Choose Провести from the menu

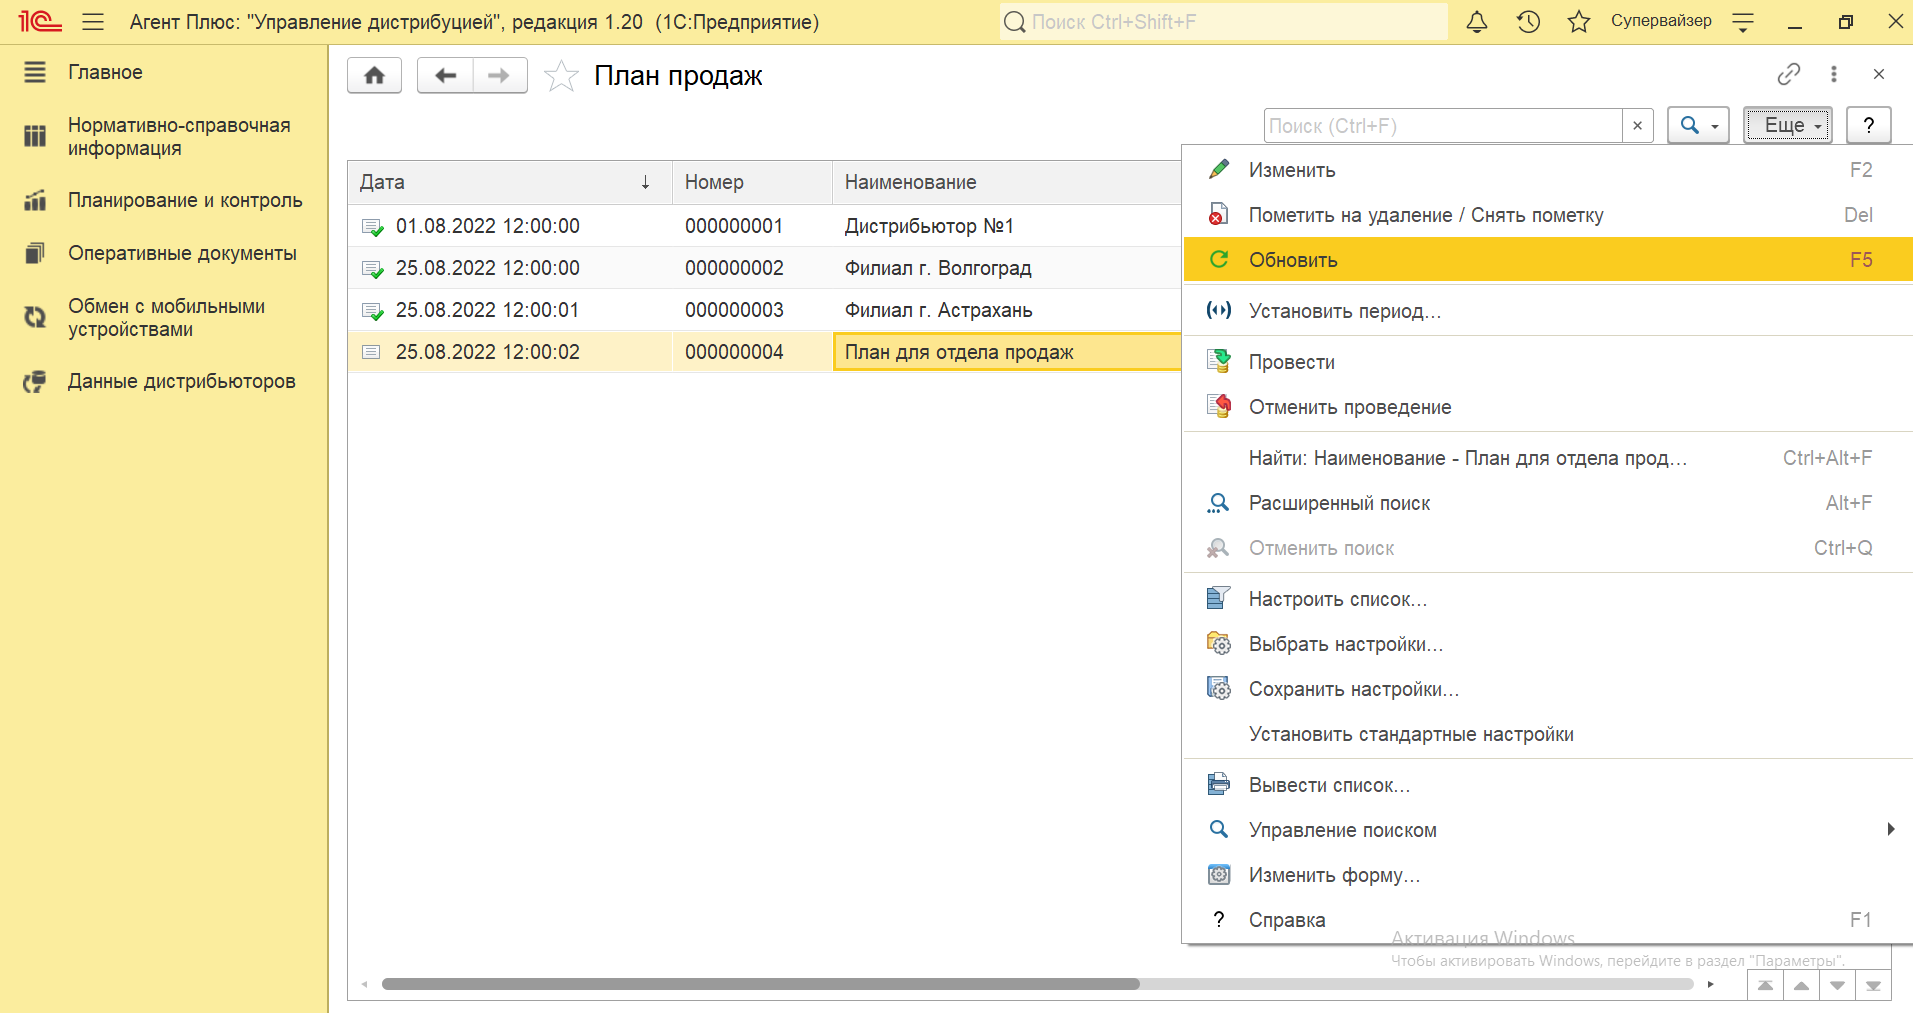(1291, 362)
